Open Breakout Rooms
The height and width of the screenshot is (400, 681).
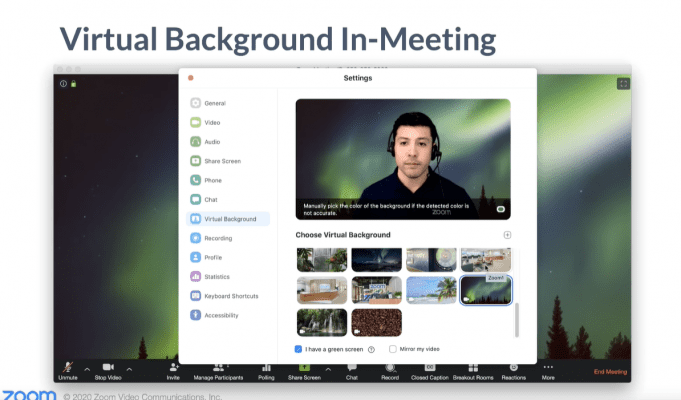473,372
